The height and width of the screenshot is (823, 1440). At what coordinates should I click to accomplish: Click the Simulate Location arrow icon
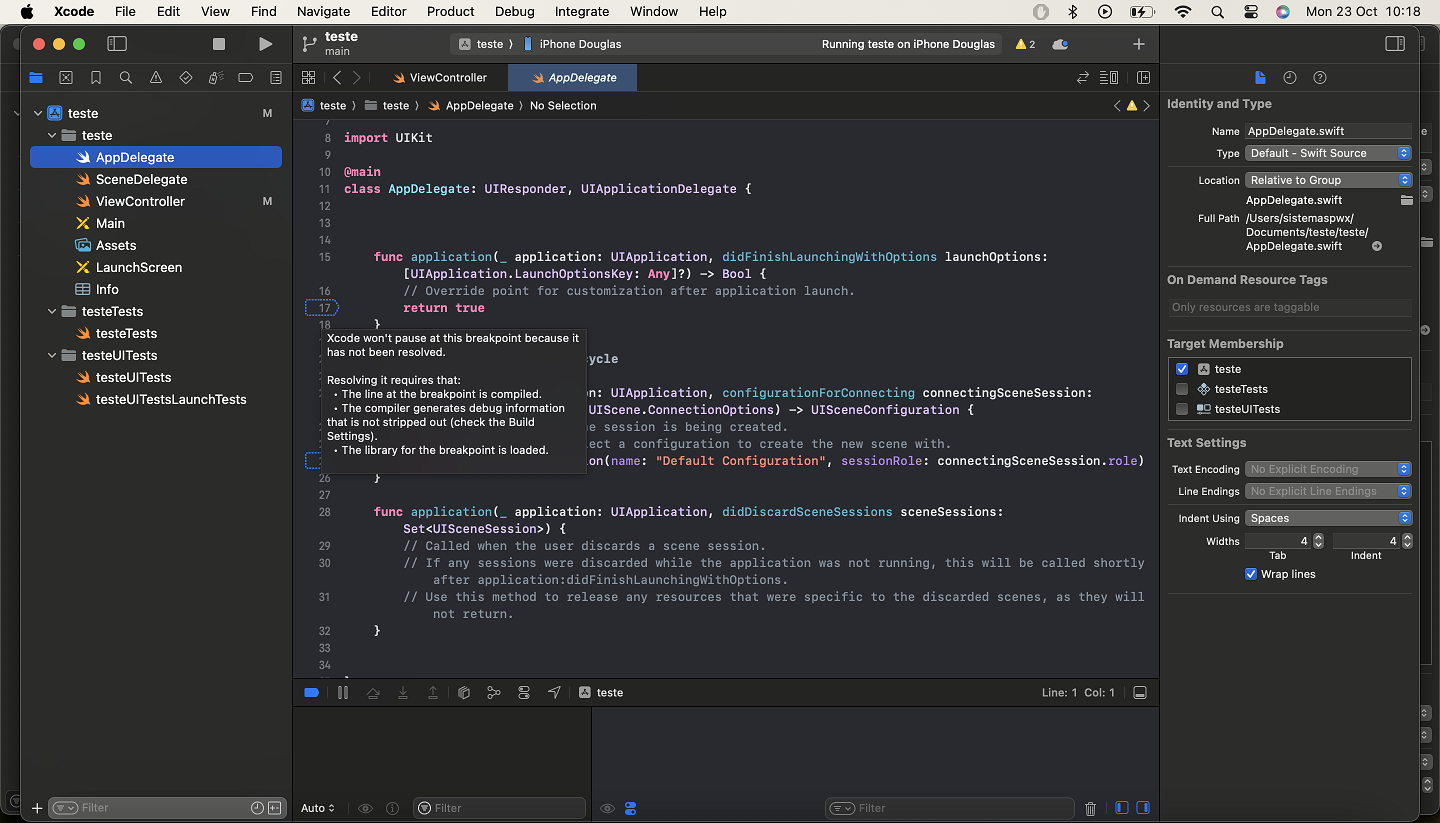pos(554,692)
